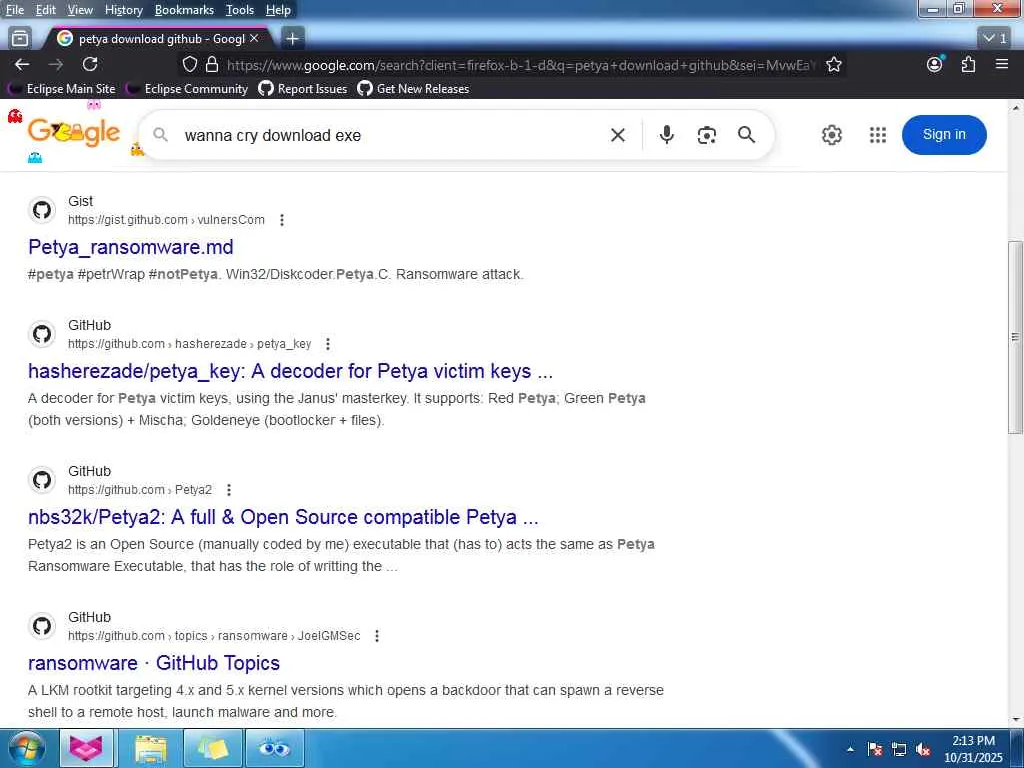Open nbs32k/Petya2 result link
Image resolution: width=1024 pixels, height=768 pixels.
[x=283, y=517]
